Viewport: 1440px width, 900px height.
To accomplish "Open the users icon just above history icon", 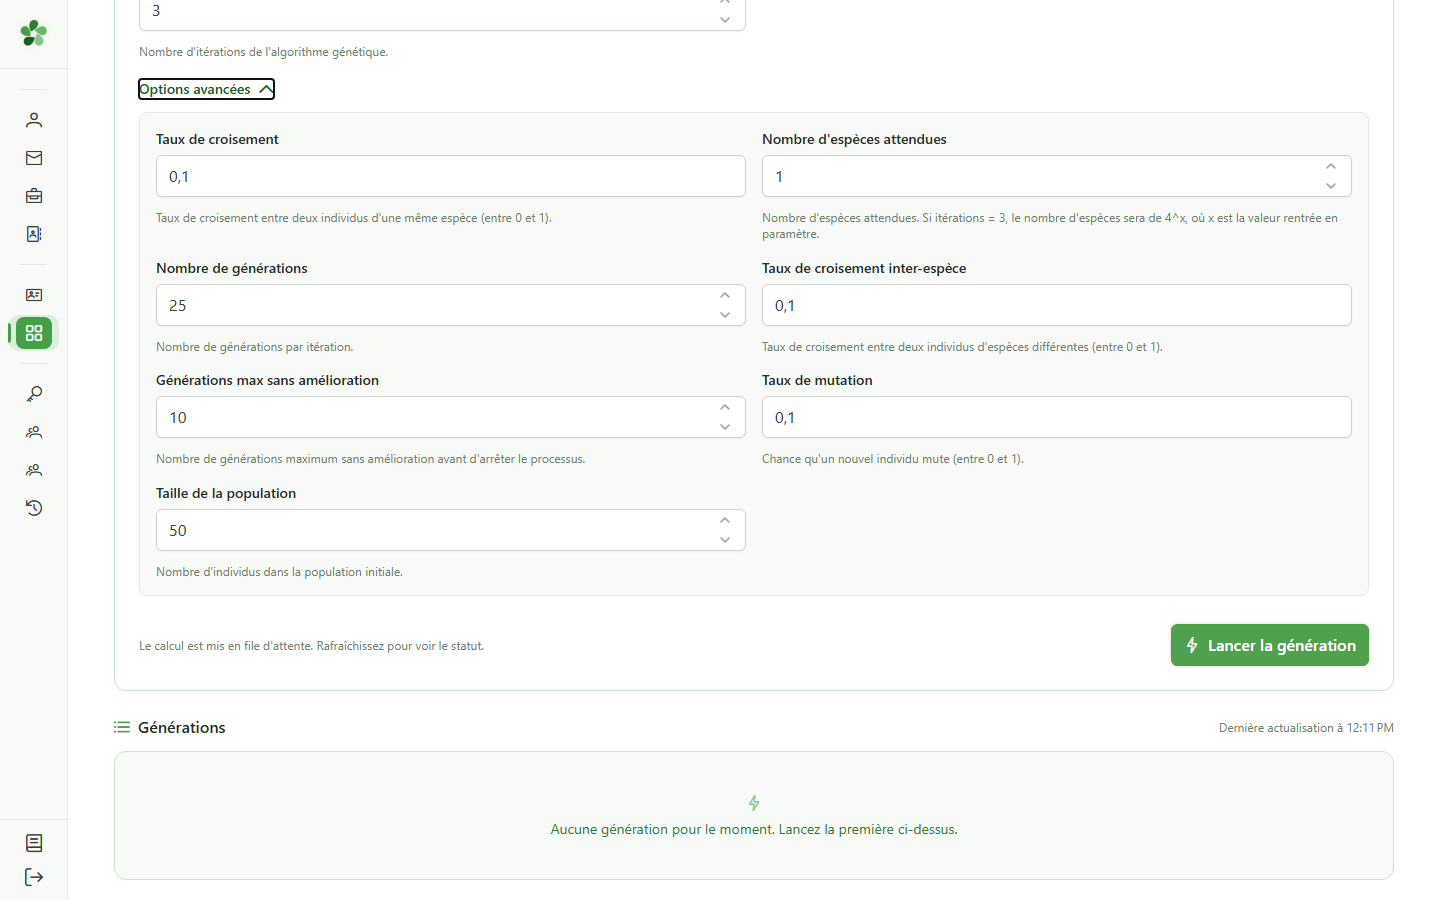I will (x=34, y=470).
